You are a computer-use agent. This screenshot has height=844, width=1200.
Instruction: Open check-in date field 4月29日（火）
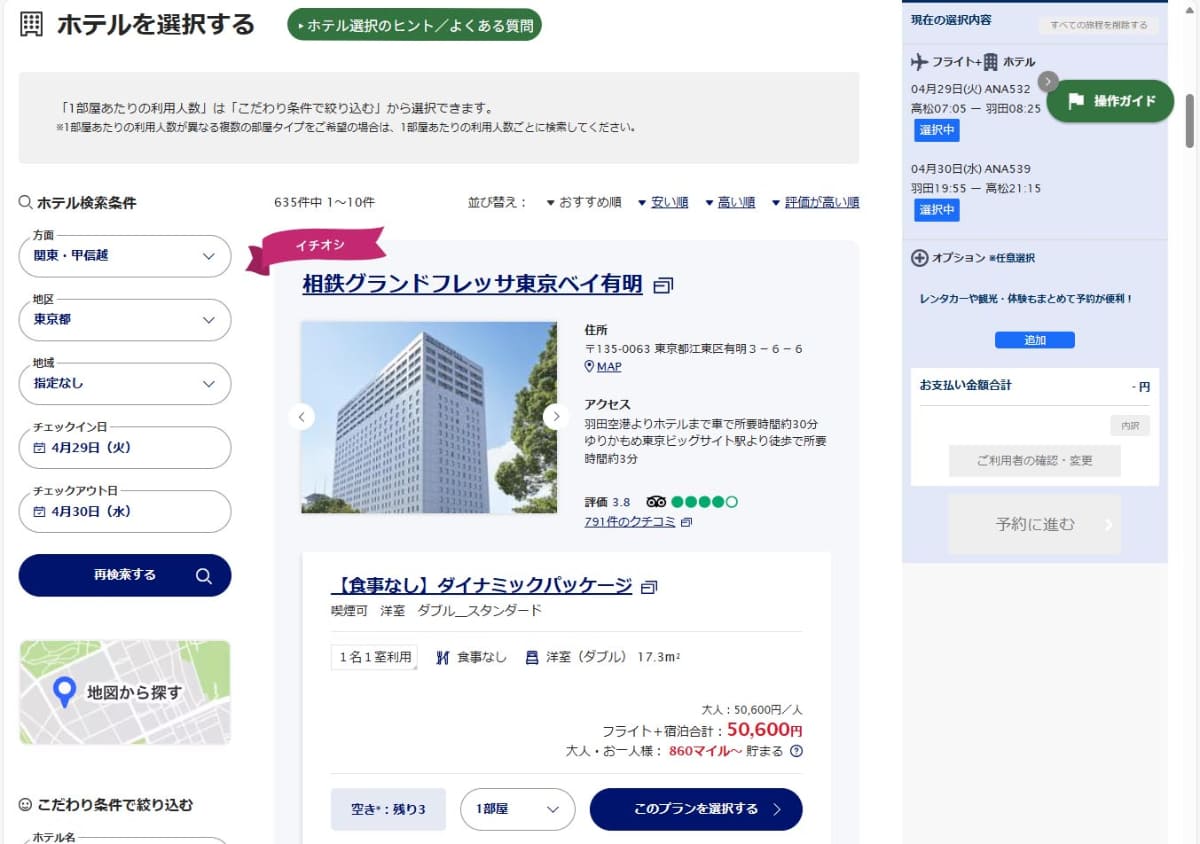point(125,448)
